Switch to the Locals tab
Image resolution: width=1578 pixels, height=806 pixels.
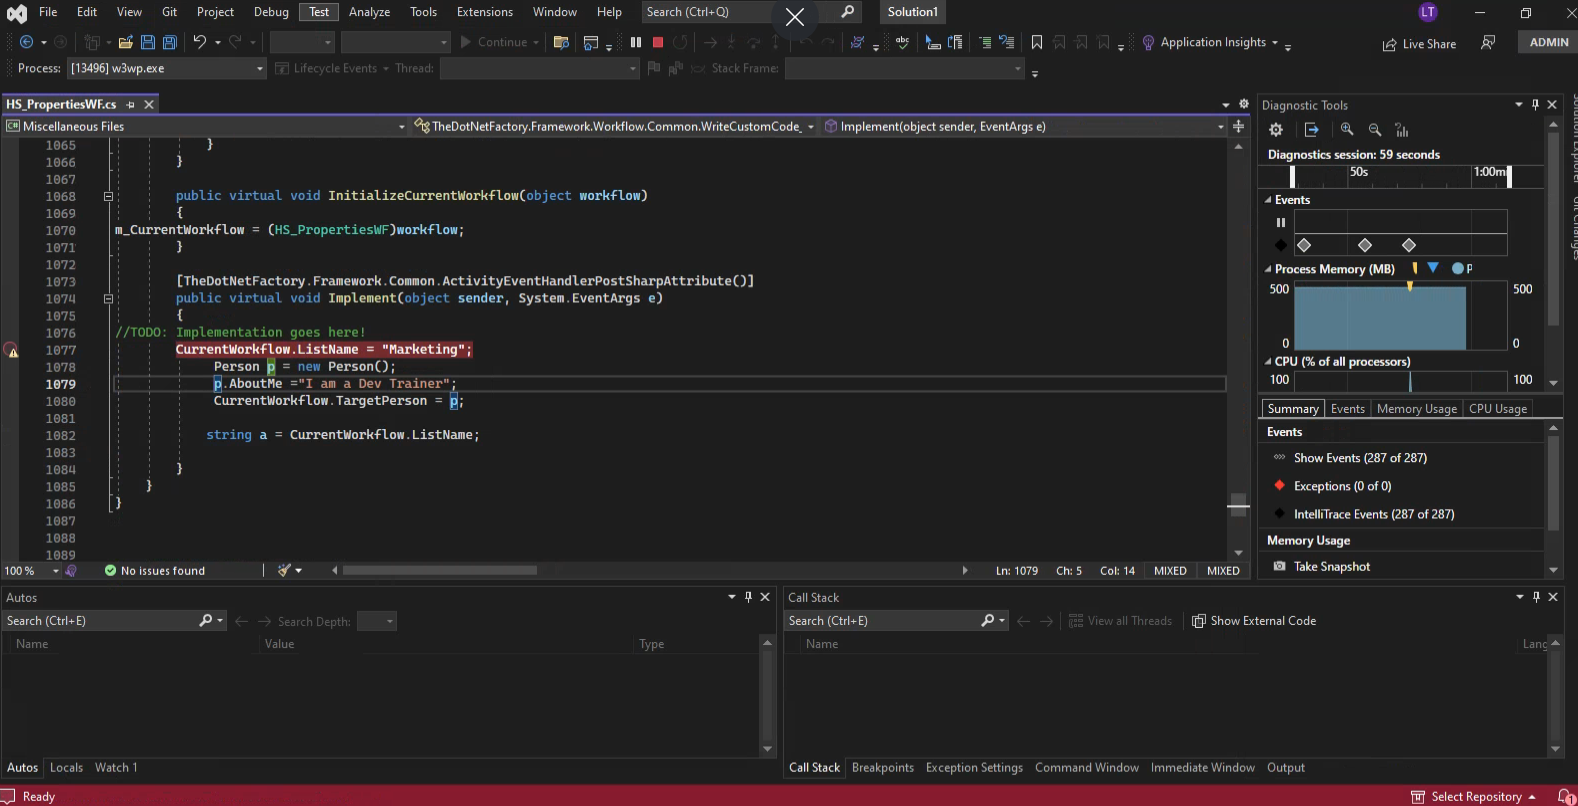[x=66, y=768]
